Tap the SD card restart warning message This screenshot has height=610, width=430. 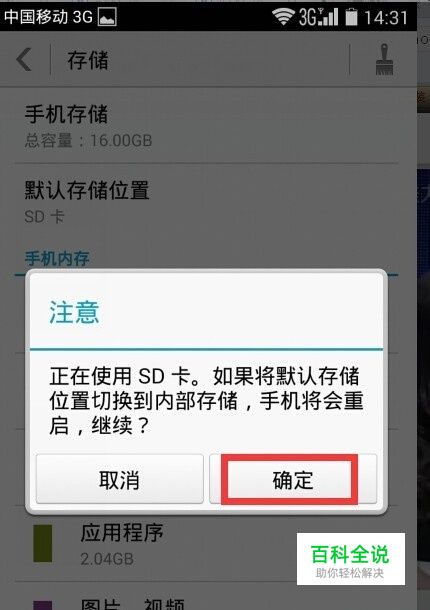tap(206, 400)
